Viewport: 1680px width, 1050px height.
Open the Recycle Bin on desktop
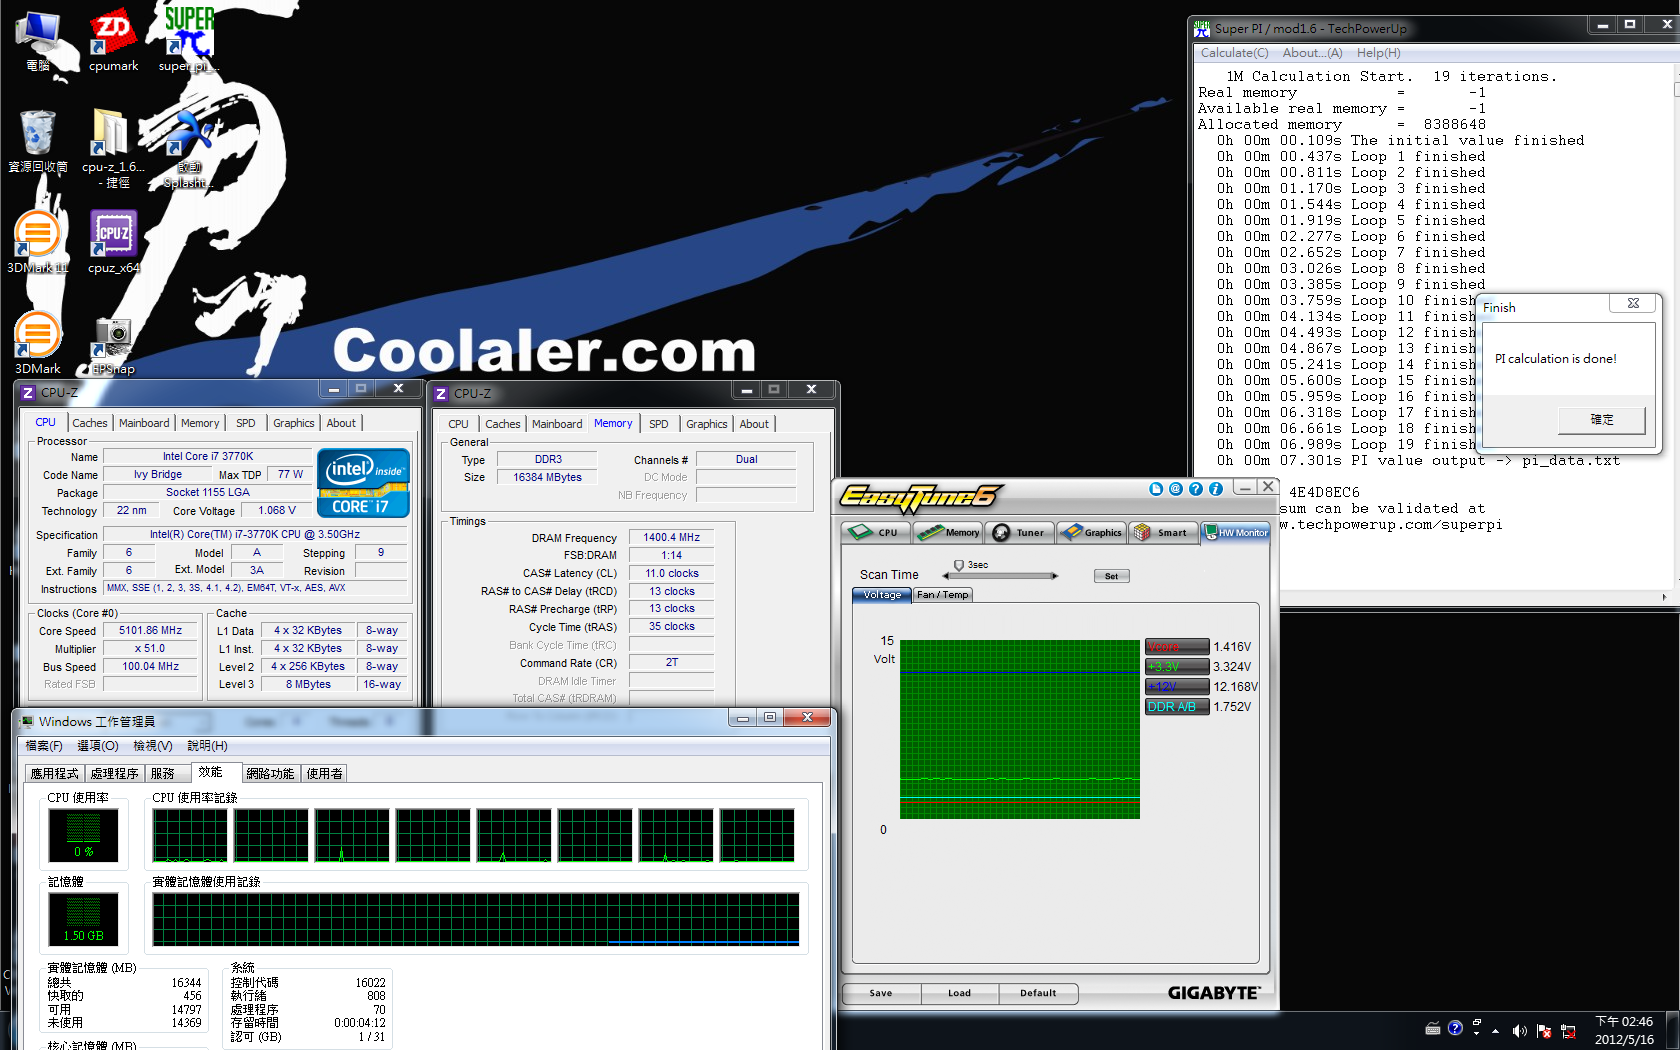37,142
